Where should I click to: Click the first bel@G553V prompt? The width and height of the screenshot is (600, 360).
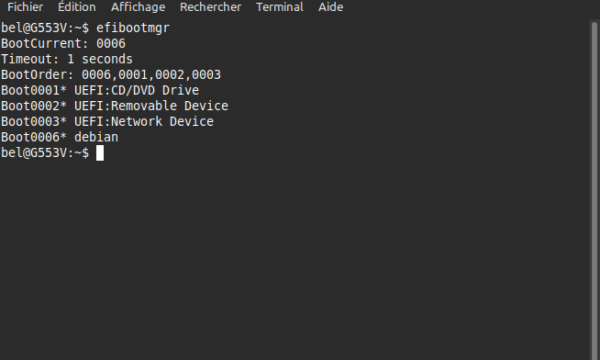[45, 28]
